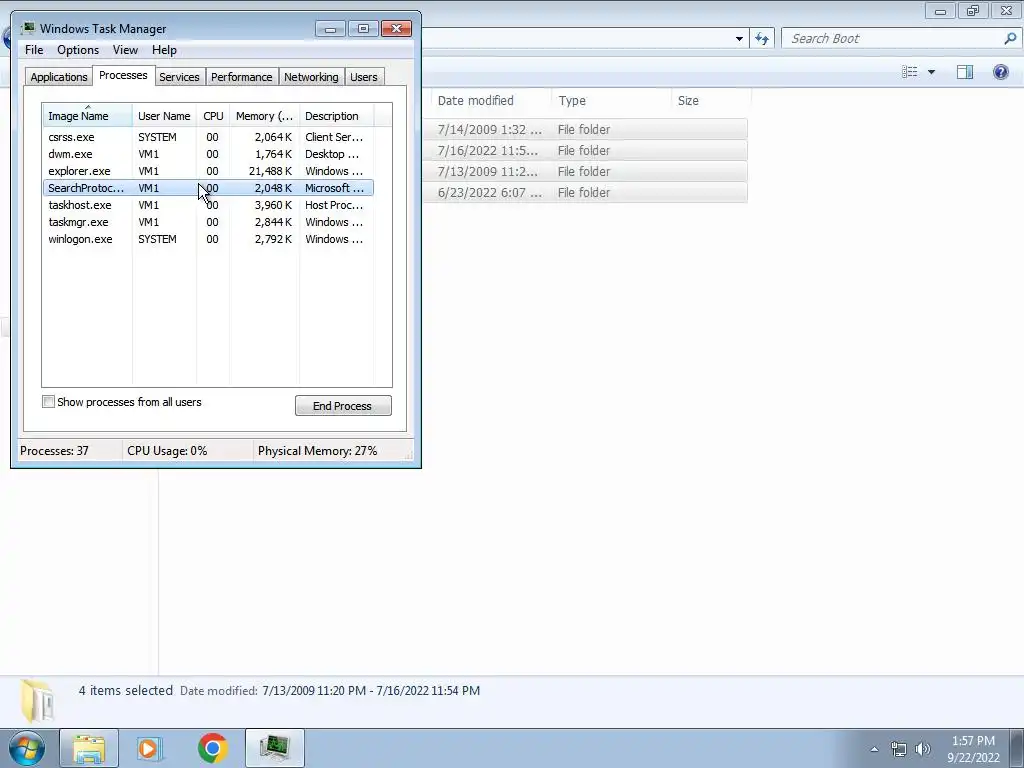Click Task Manager taskbar button

click(x=274, y=748)
